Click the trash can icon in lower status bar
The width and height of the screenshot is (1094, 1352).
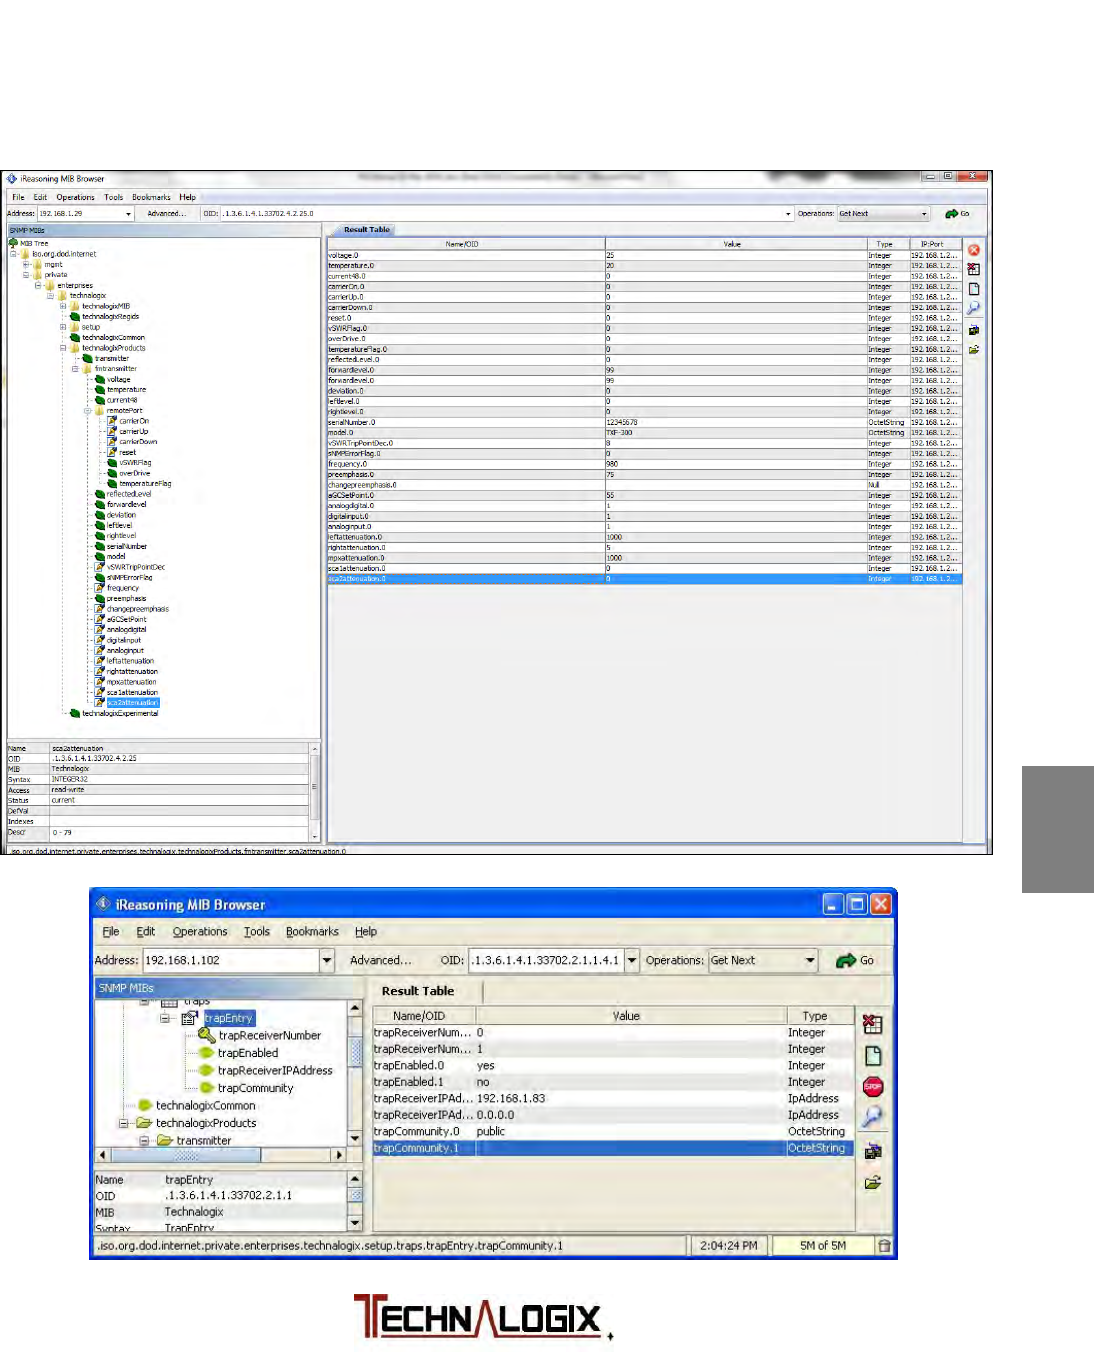884,1246
